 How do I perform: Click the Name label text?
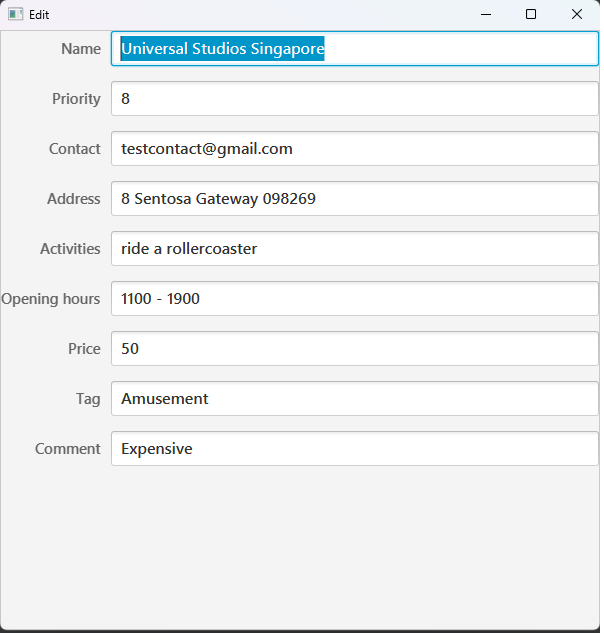(81, 49)
